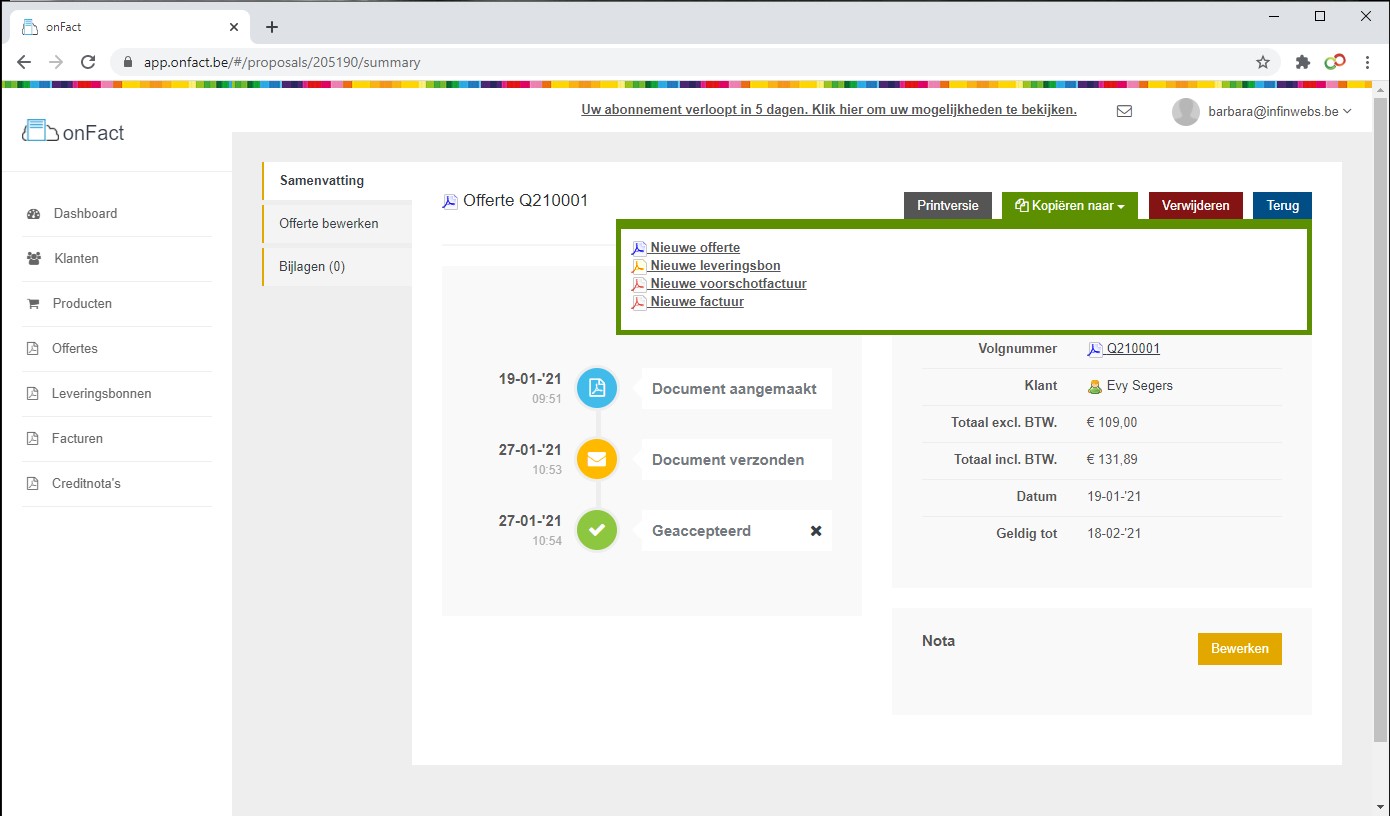Click the mail envelope icon in header
The image size is (1390, 816).
pyautogui.click(x=1124, y=111)
